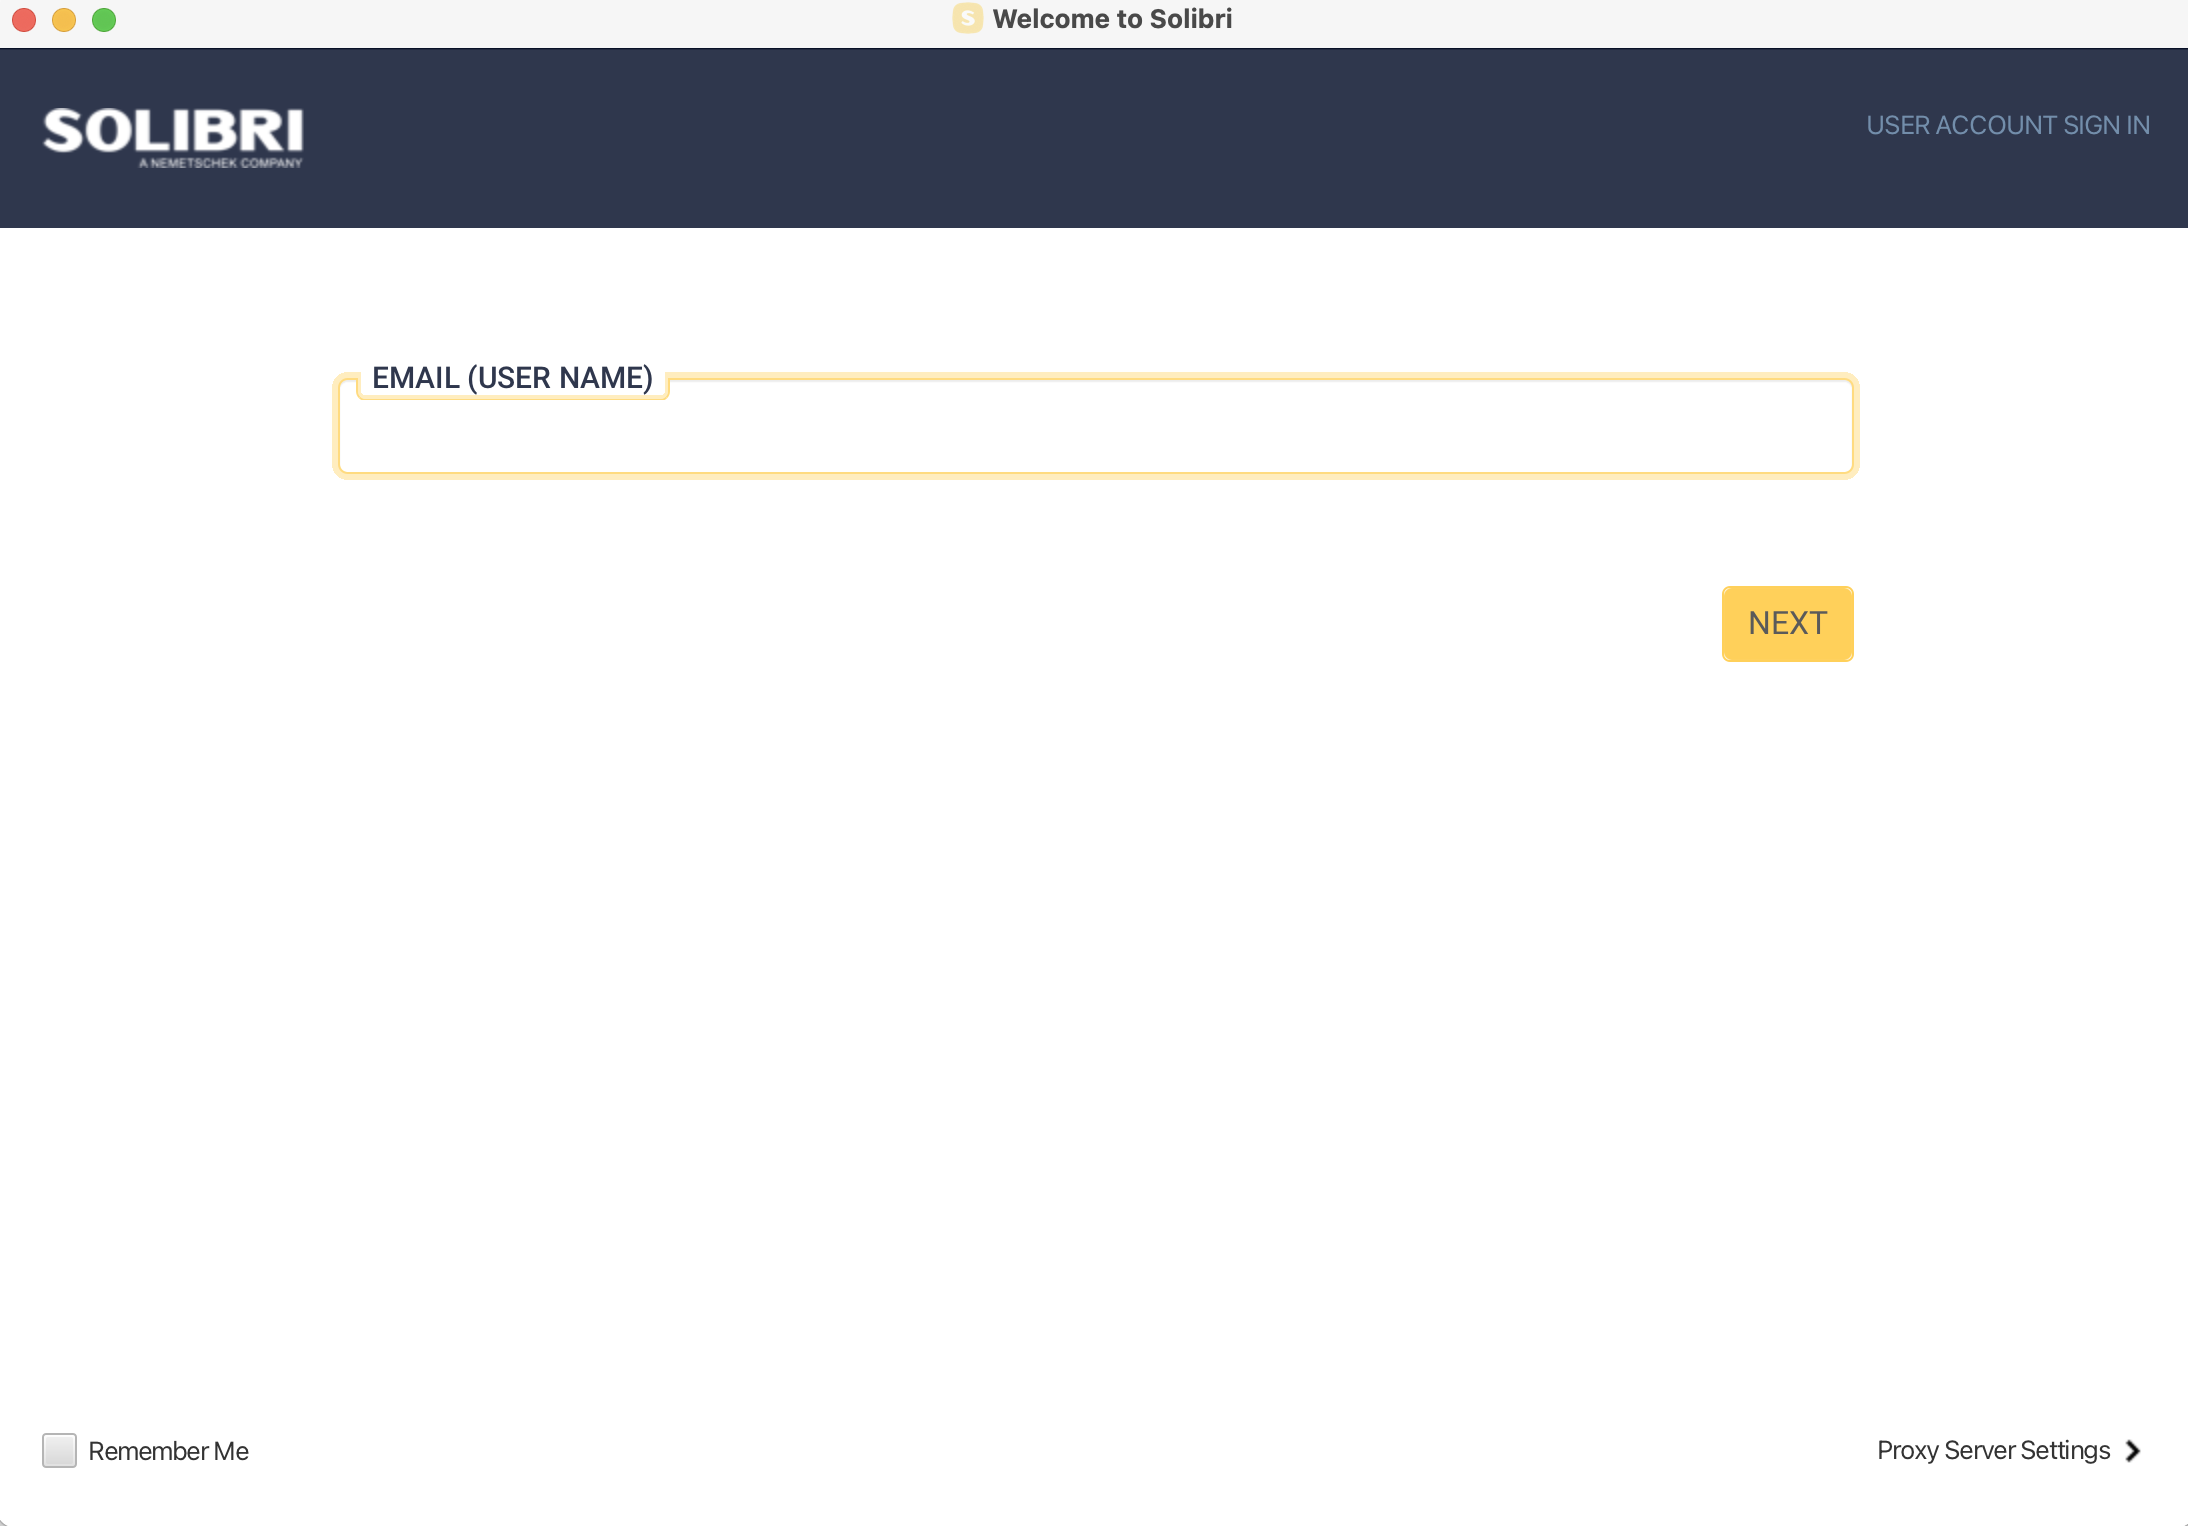Click the Solibri app icon in the title bar

click(966, 18)
